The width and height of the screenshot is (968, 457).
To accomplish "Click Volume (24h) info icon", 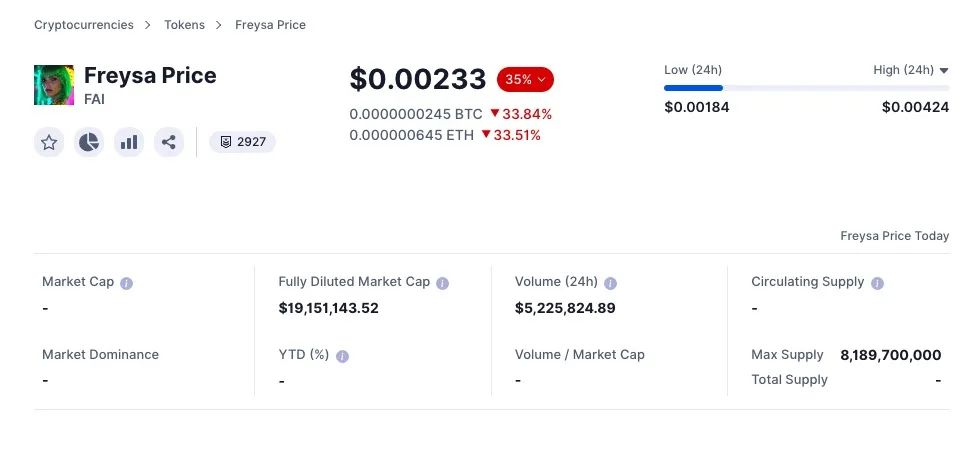I will [611, 283].
